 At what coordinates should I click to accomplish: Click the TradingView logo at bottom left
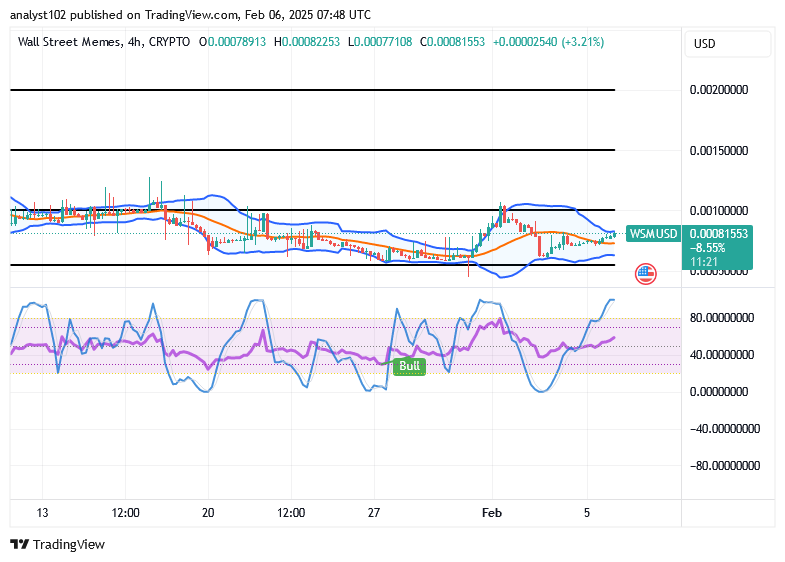click(x=58, y=544)
